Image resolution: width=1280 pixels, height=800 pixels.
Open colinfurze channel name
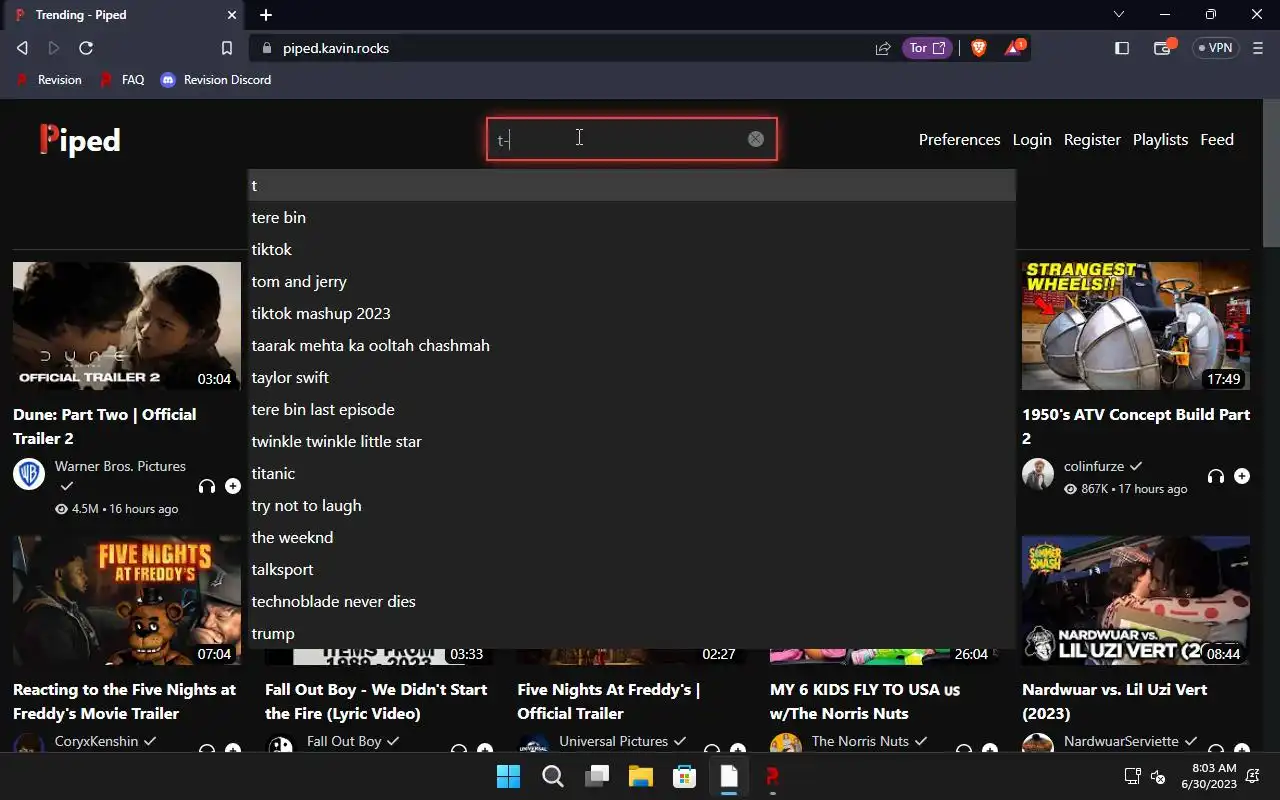click(x=1093, y=466)
